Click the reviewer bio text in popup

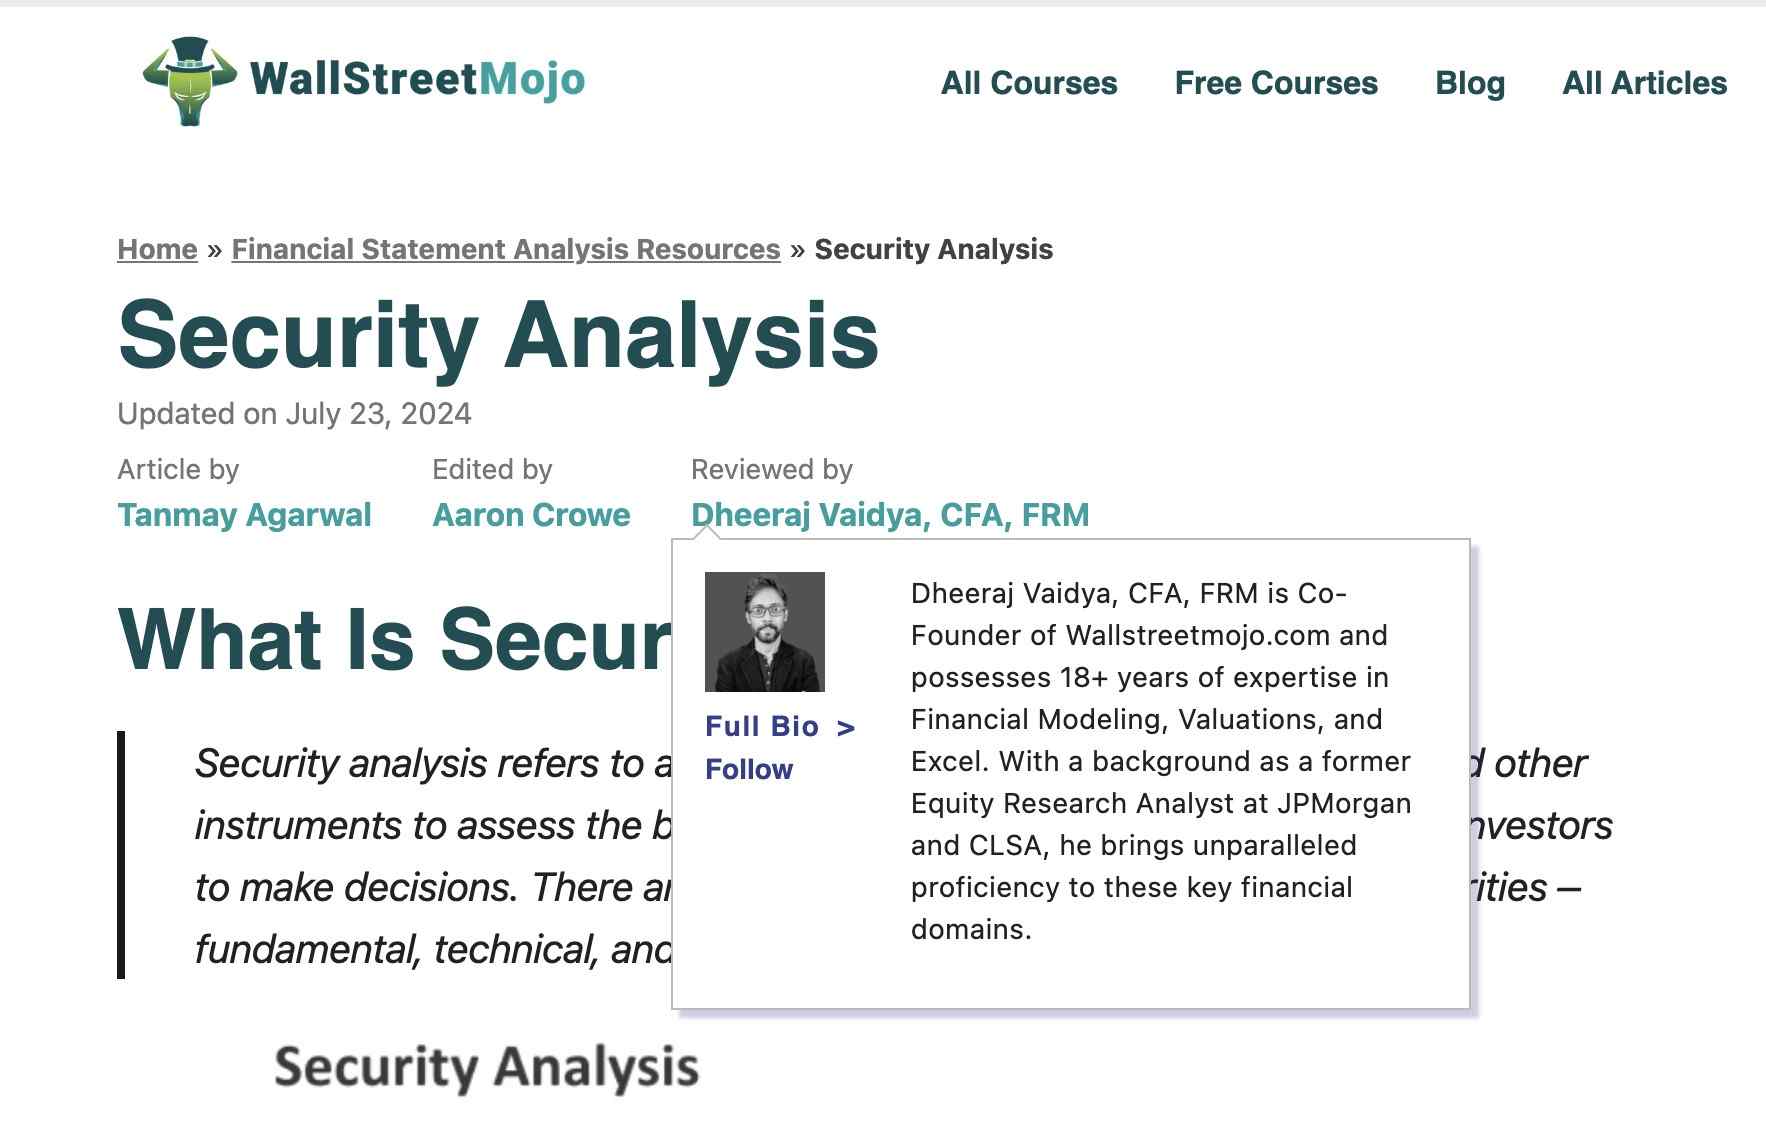(1161, 761)
